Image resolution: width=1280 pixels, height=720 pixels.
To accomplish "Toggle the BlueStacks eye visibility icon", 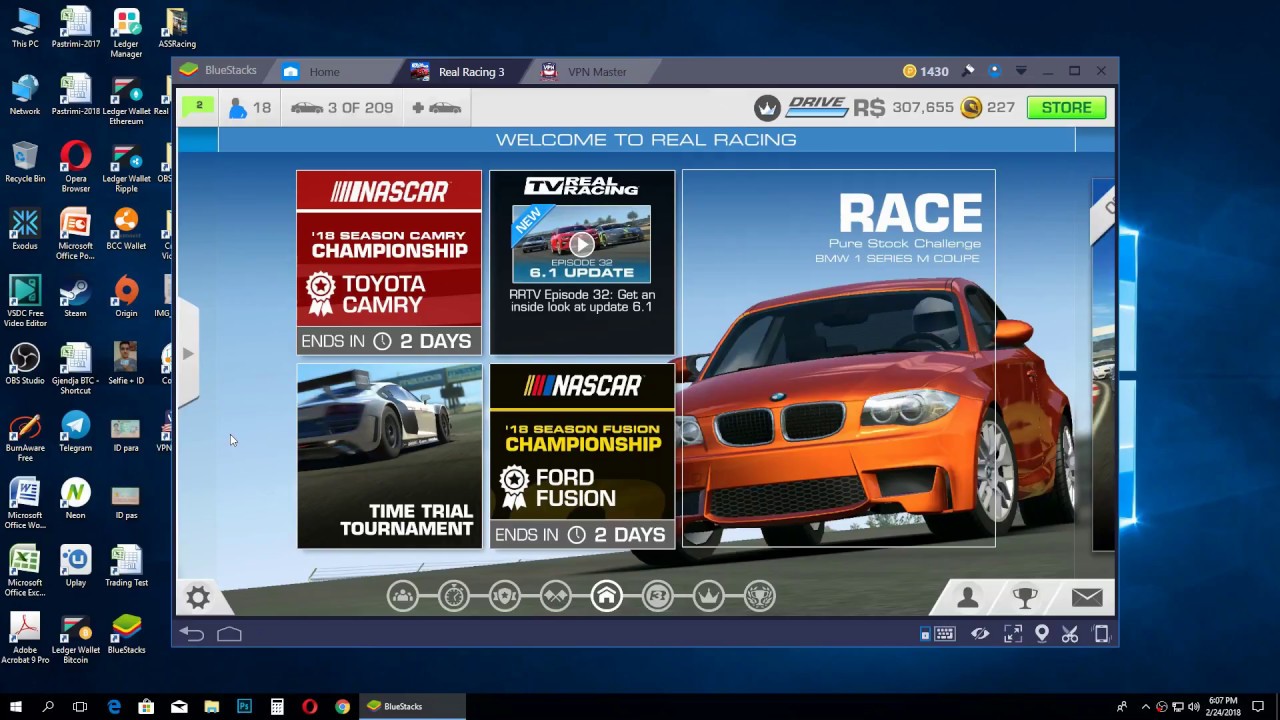I will click(x=980, y=634).
